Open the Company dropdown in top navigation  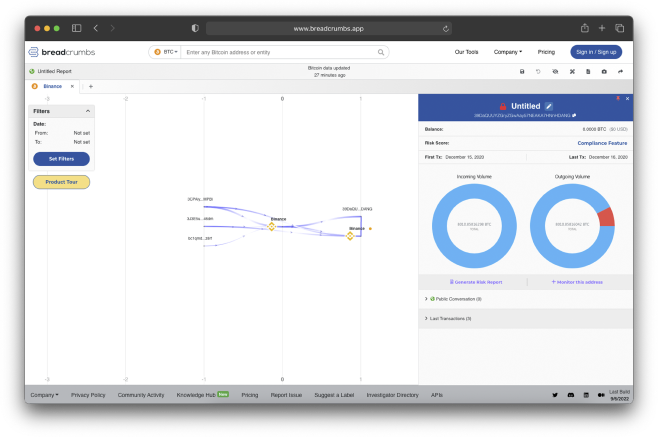[x=508, y=52]
